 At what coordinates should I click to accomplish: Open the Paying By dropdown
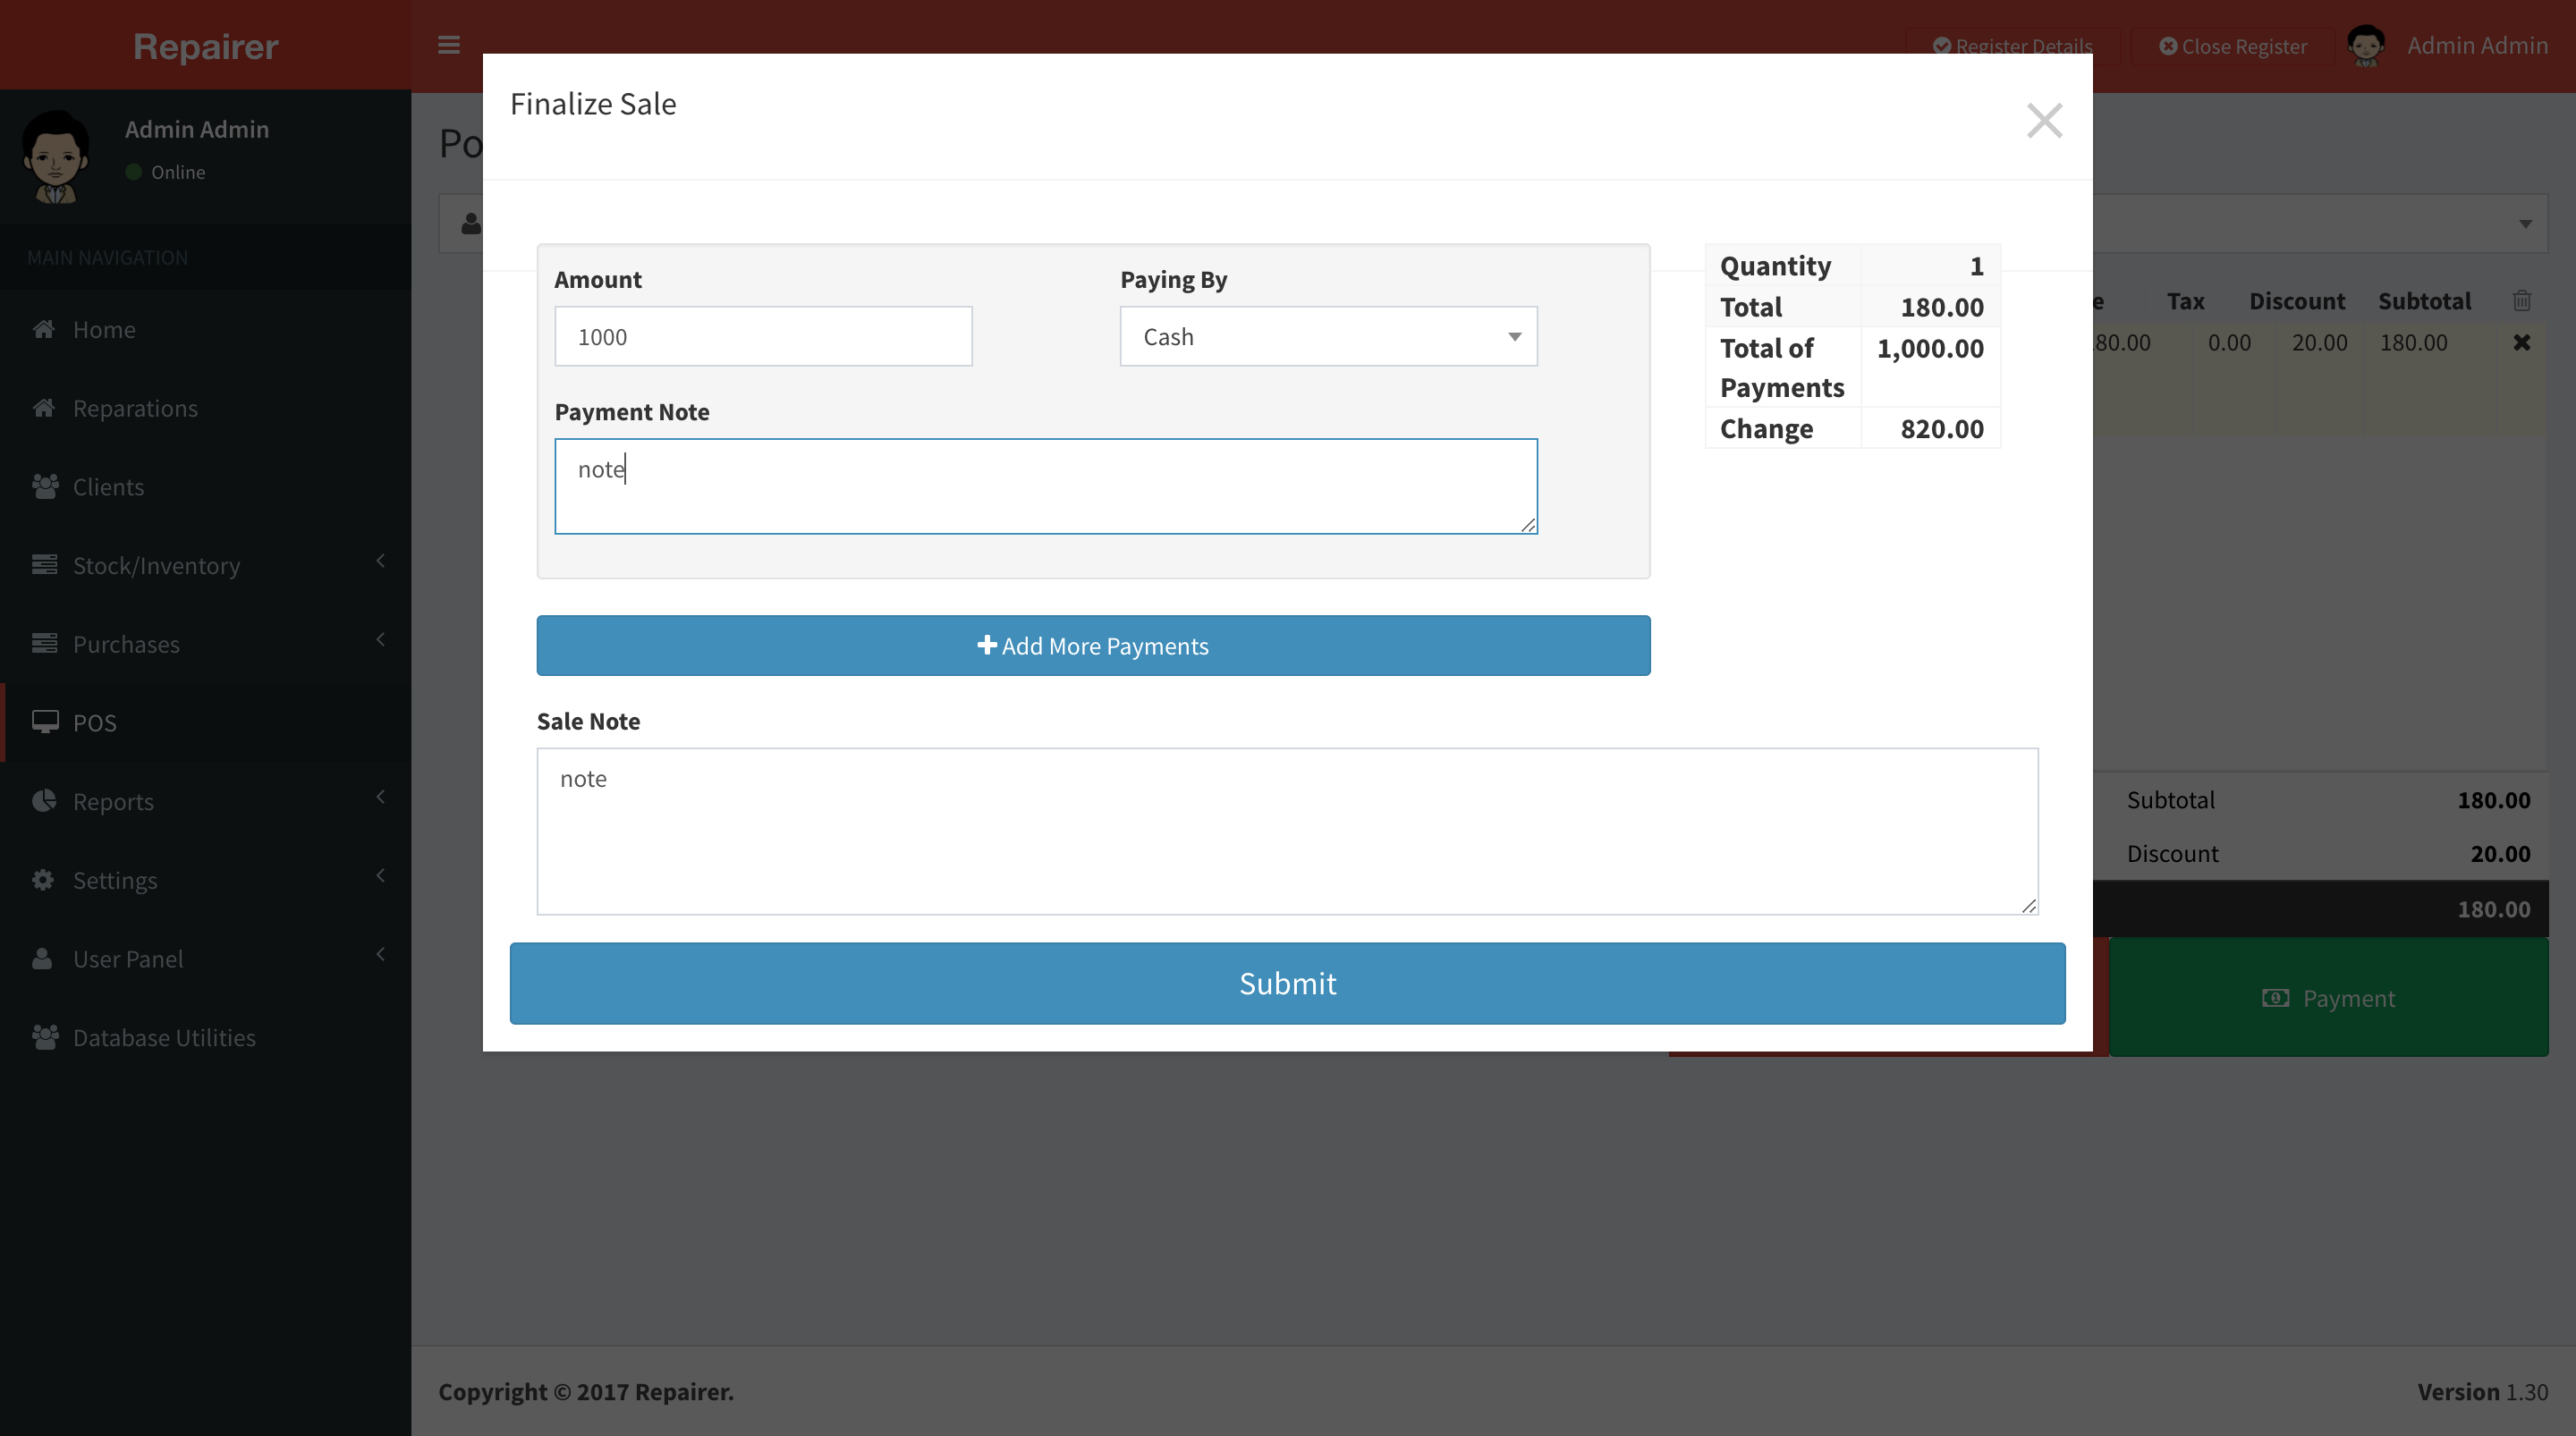click(x=1328, y=336)
